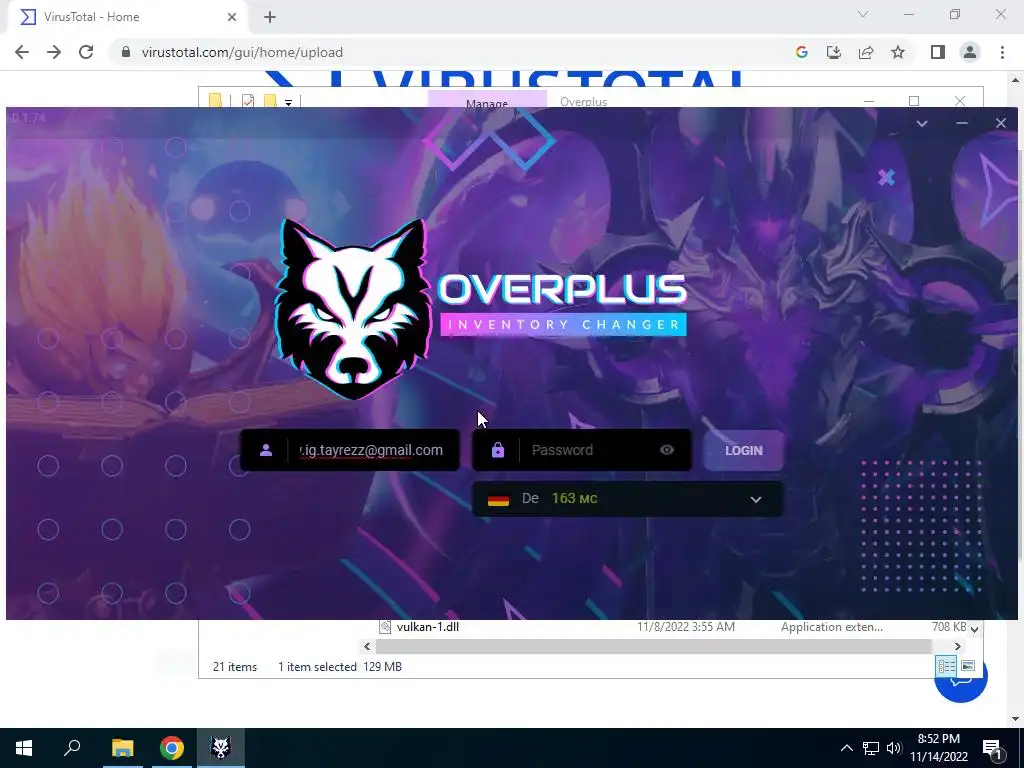
Task: Share this page icon in Chrome
Action: [x=866, y=52]
